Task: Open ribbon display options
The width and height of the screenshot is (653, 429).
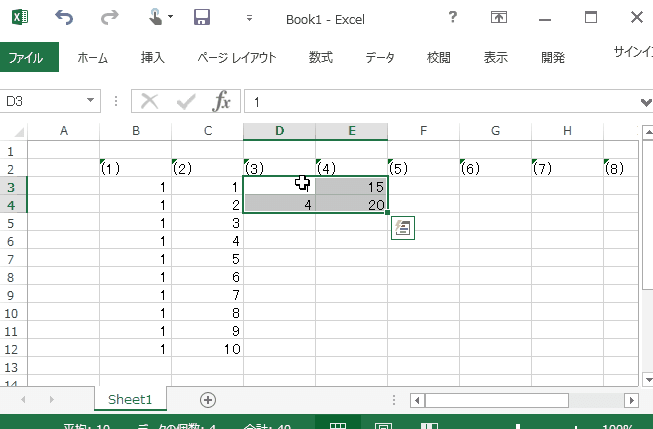Action: (498, 17)
